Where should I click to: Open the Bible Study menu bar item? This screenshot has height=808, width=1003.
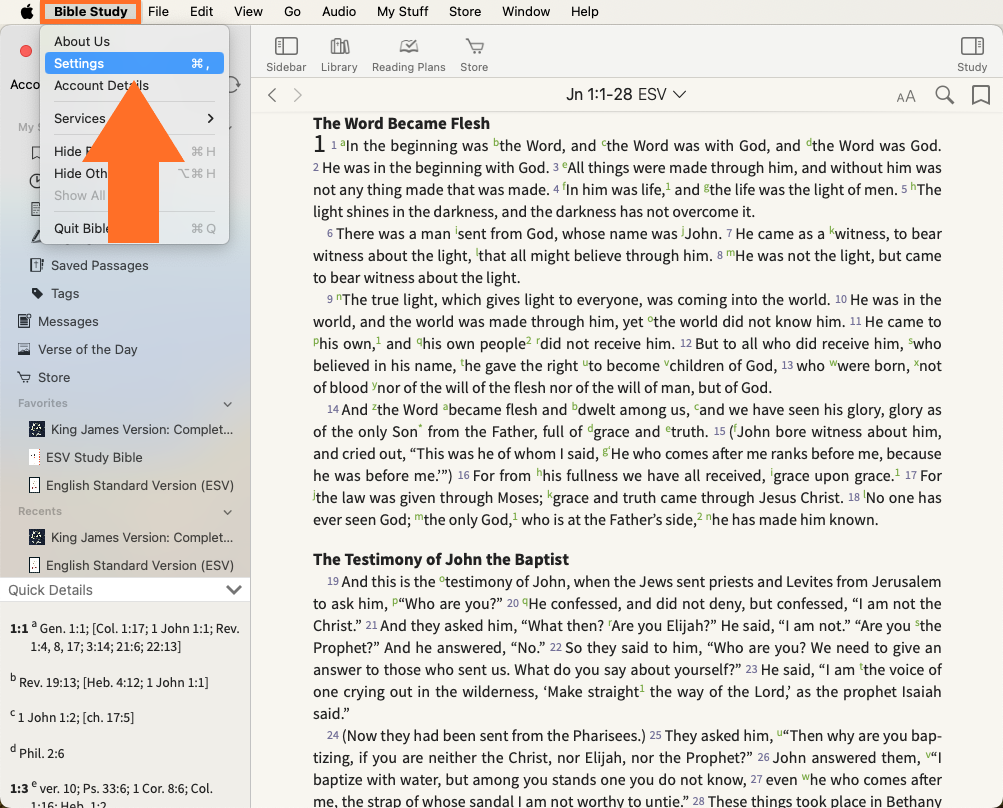point(90,12)
